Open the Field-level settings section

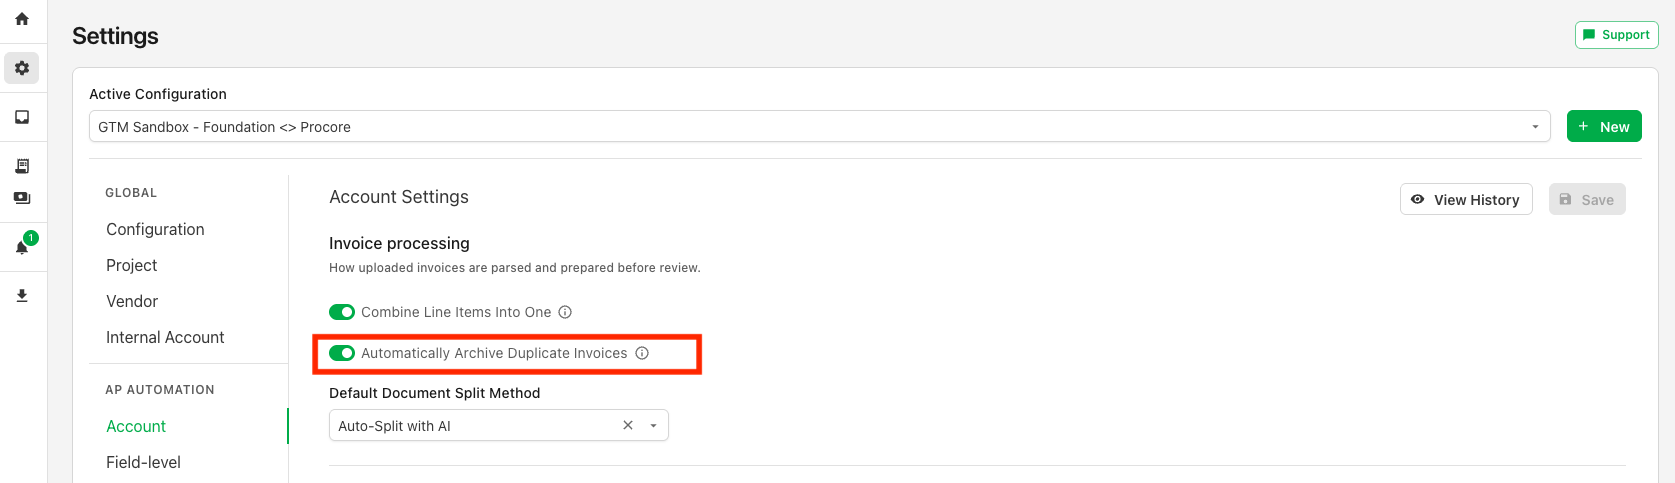[143, 462]
